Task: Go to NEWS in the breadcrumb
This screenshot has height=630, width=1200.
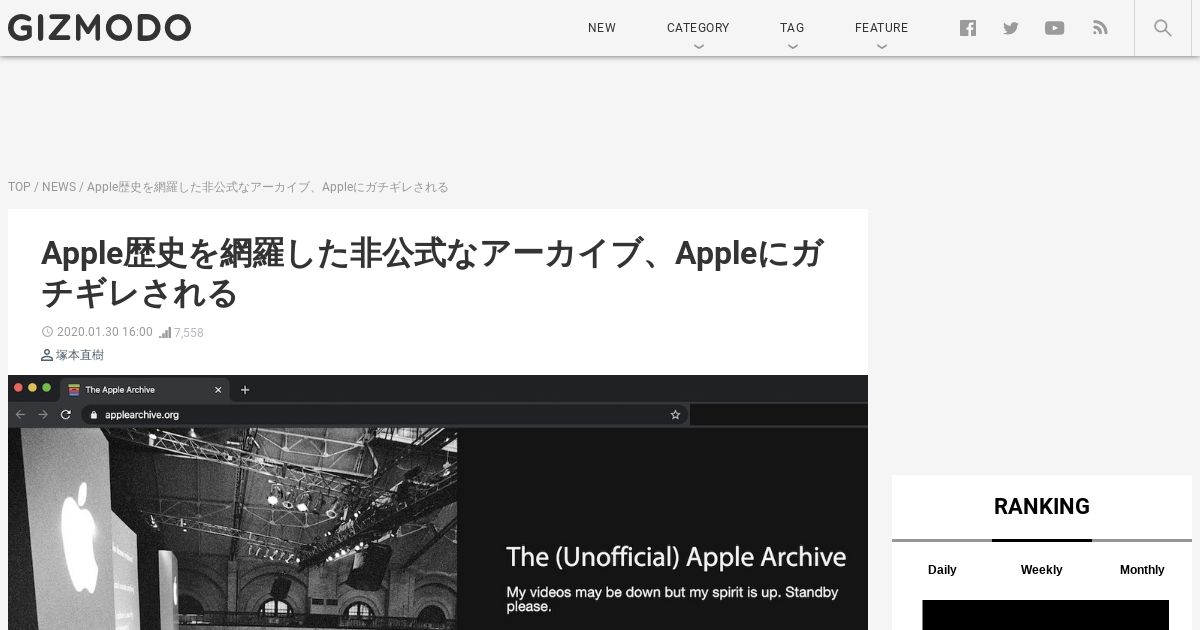Action: coord(59,187)
